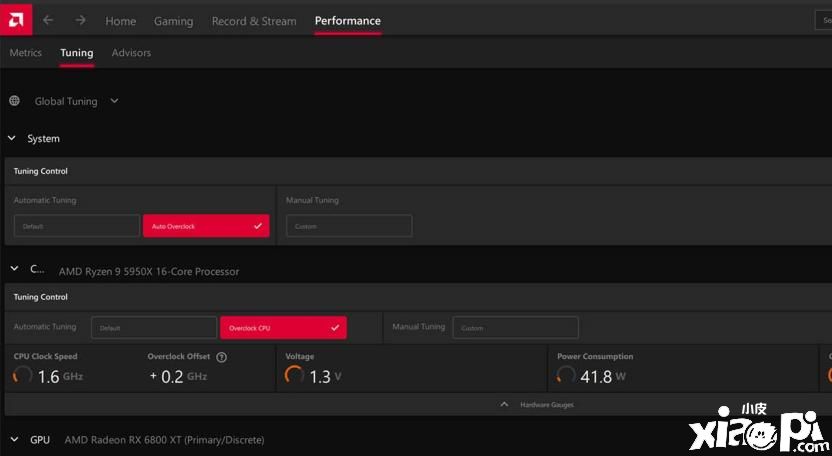Collapse the Hardware Gauges panel
832x456 pixels.
coord(536,405)
